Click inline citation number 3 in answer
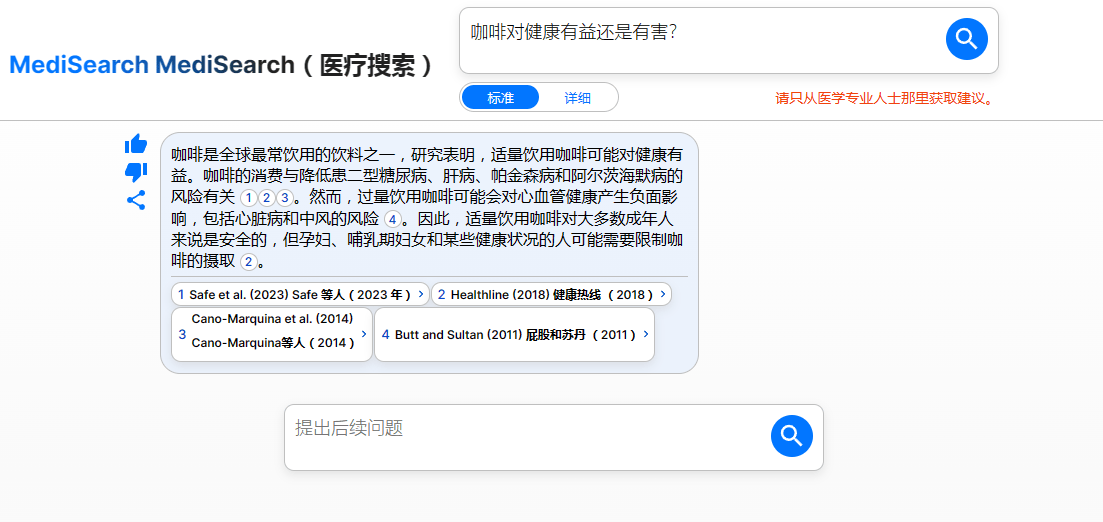1103x522 pixels. coord(284,198)
